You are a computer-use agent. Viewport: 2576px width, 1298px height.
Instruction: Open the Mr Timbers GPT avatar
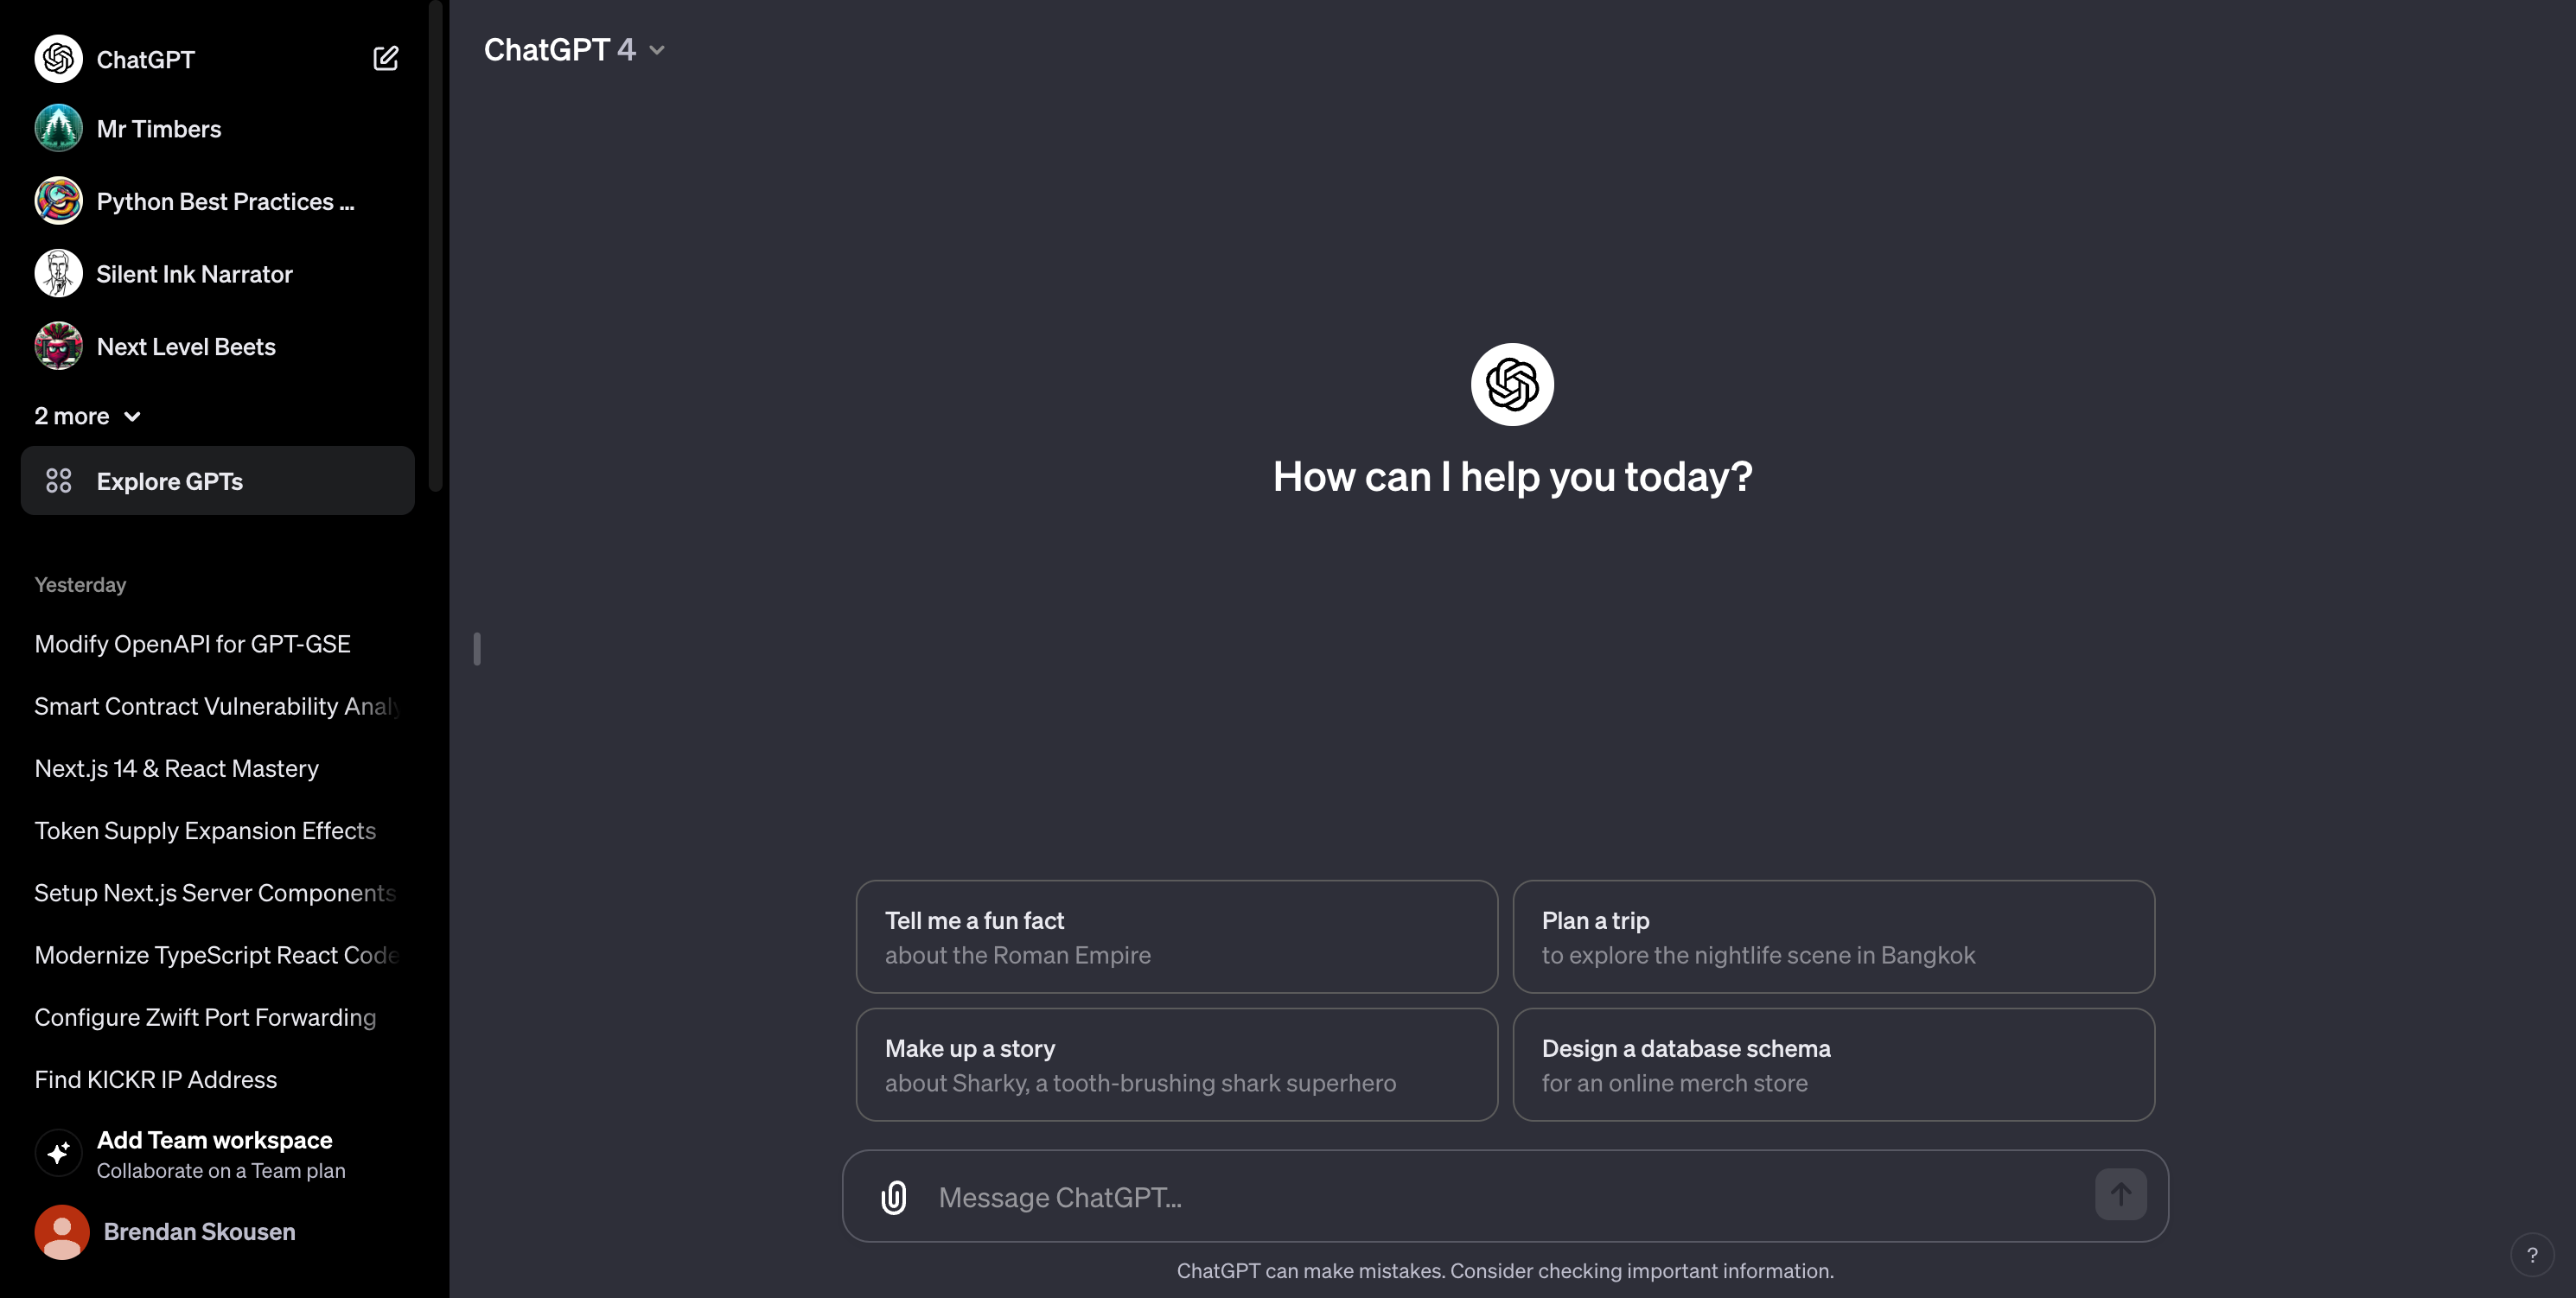[x=58, y=129]
